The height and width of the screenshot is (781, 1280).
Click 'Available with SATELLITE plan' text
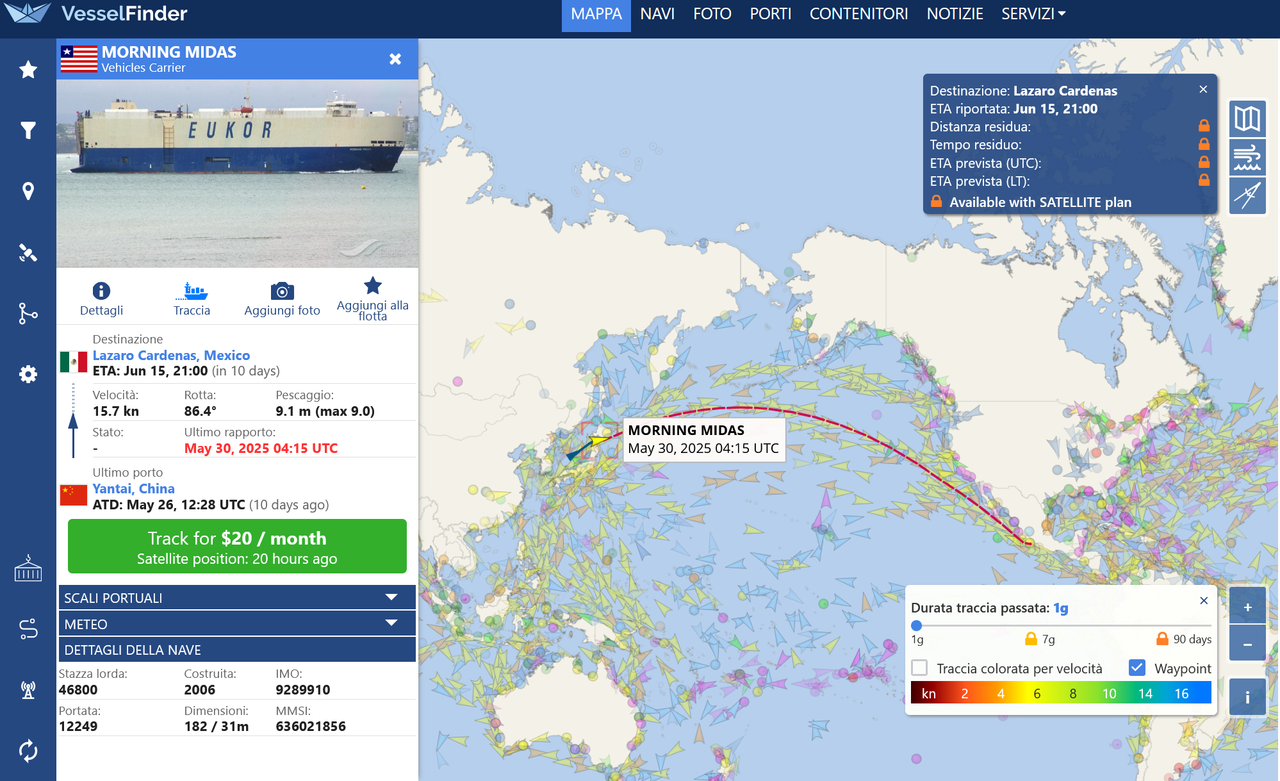(1040, 202)
